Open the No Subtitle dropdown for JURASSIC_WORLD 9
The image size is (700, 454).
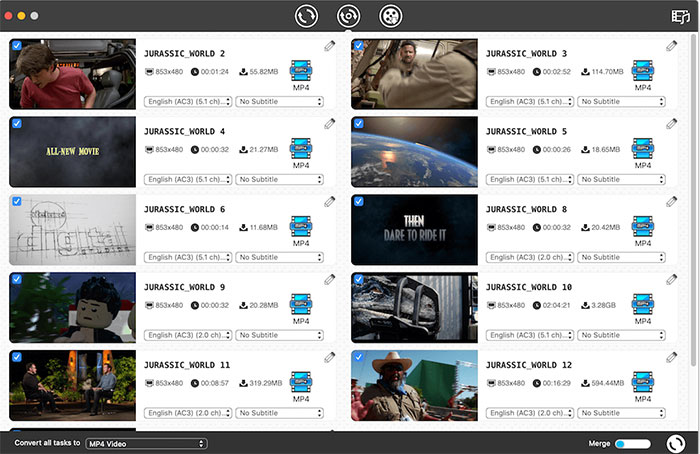tap(280, 335)
